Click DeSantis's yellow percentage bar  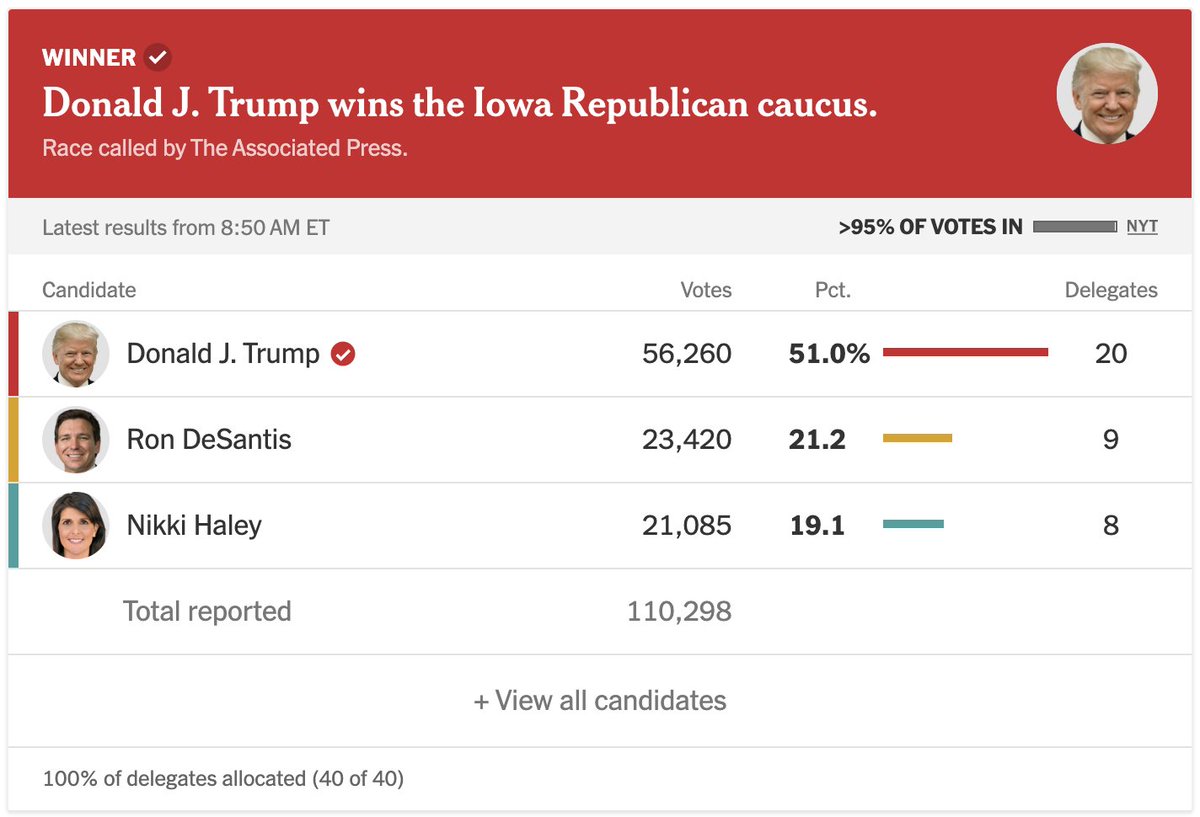(917, 438)
